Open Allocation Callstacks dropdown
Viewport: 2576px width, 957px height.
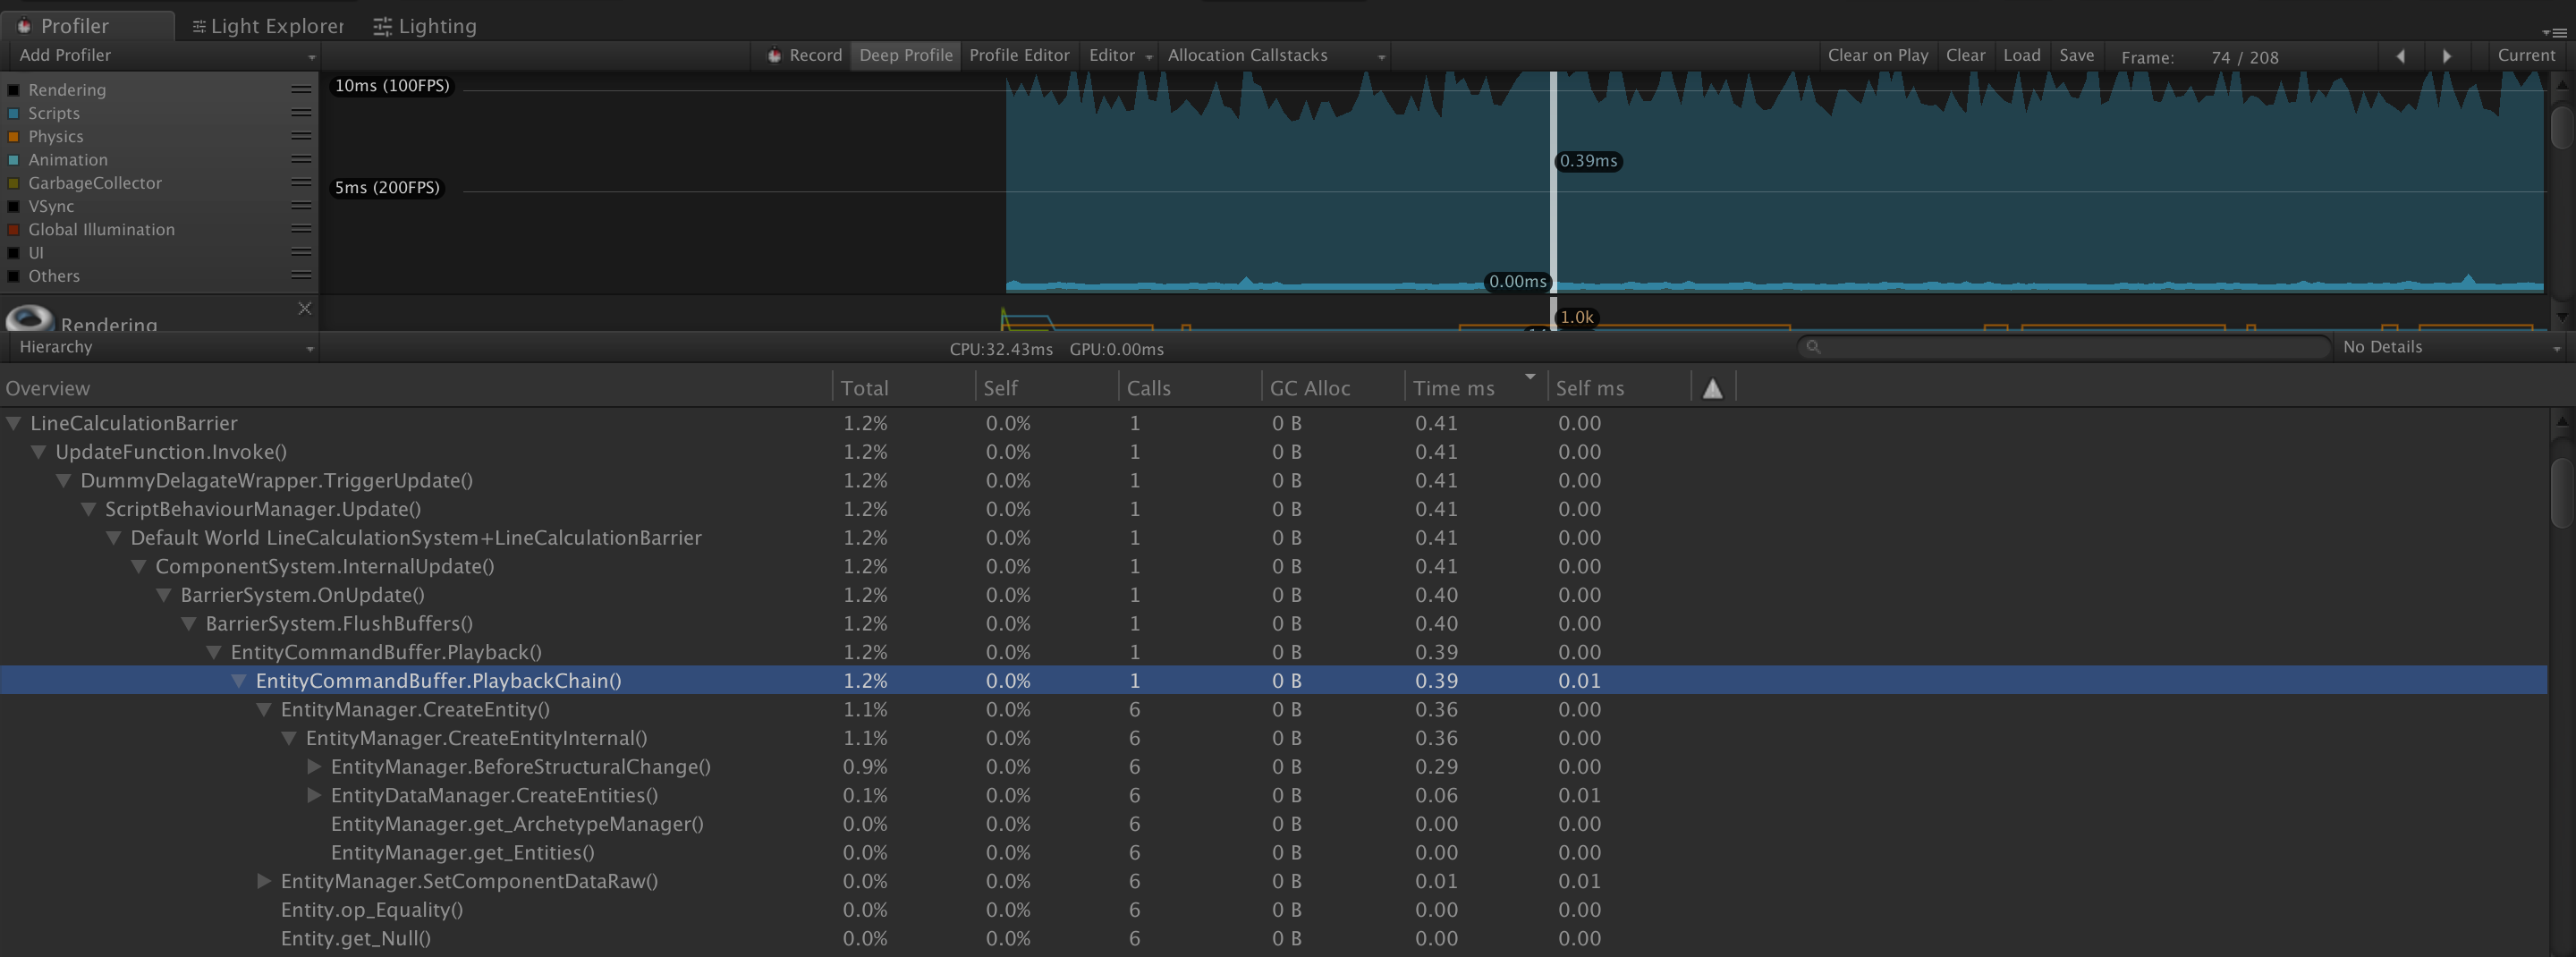click(1275, 55)
